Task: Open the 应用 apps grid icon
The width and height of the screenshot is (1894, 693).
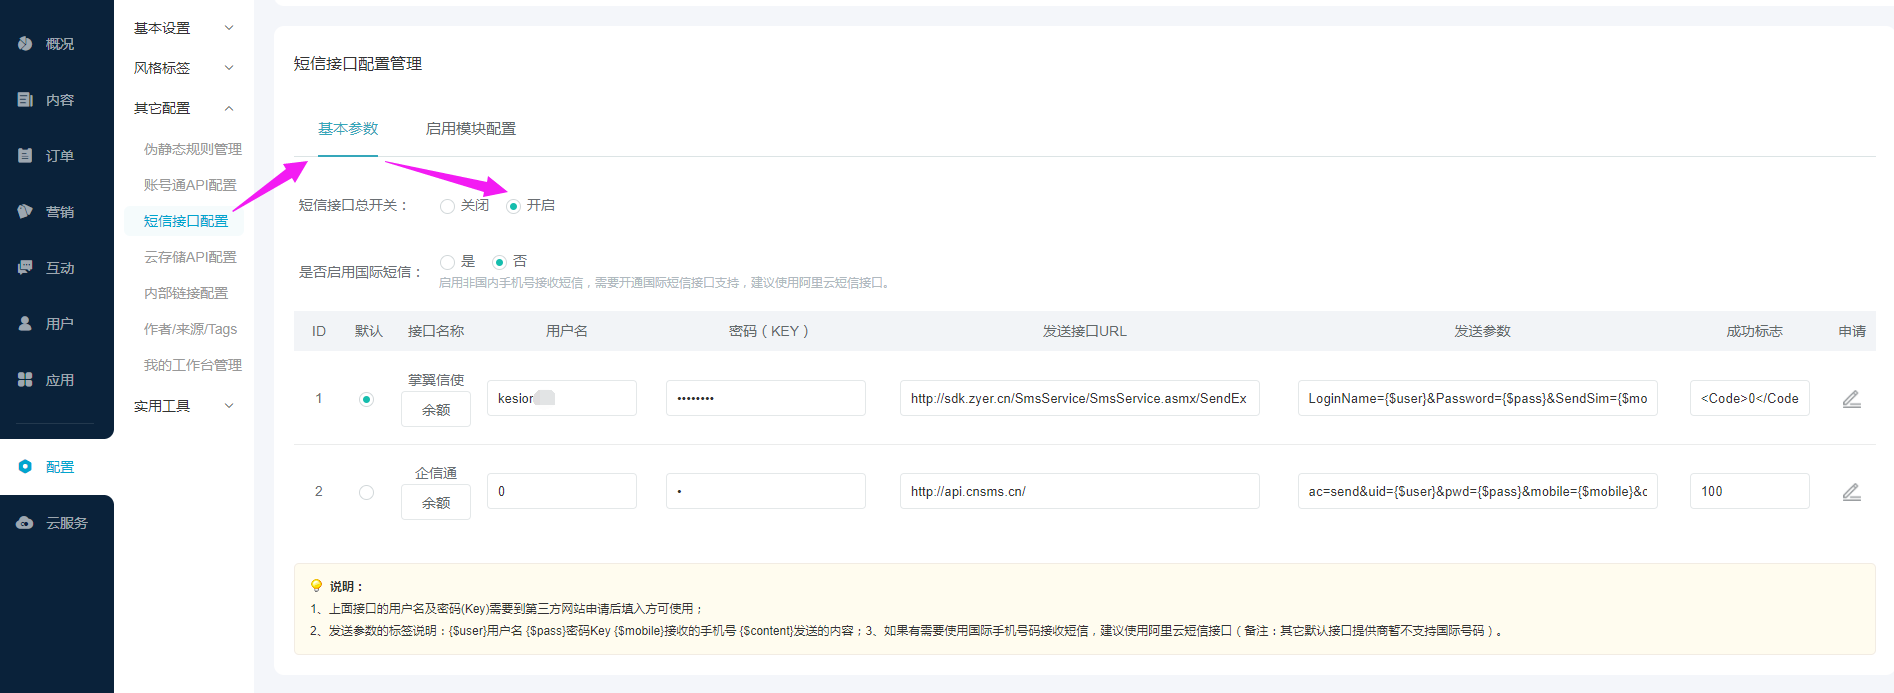Action: (x=25, y=379)
